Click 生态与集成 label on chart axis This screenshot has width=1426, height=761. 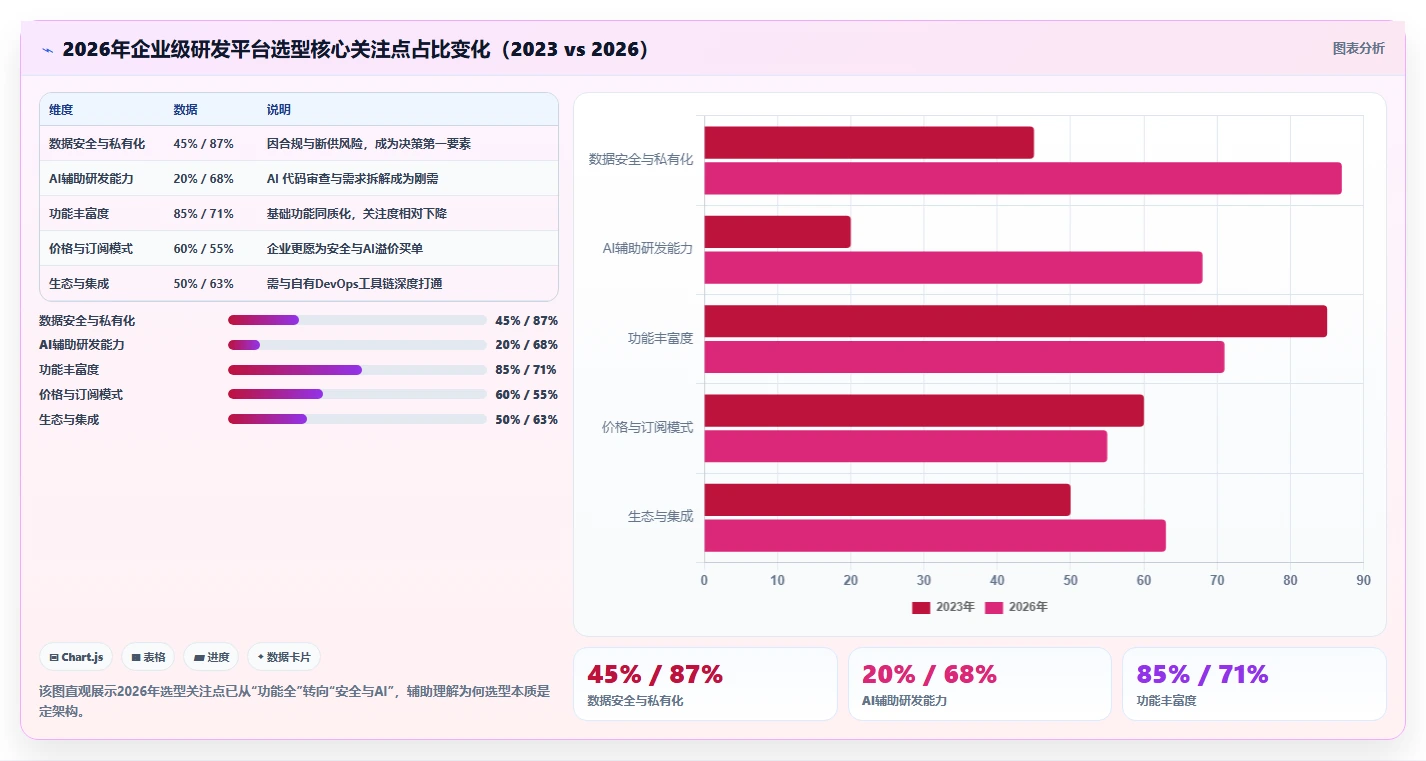pyautogui.click(x=661, y=516)
